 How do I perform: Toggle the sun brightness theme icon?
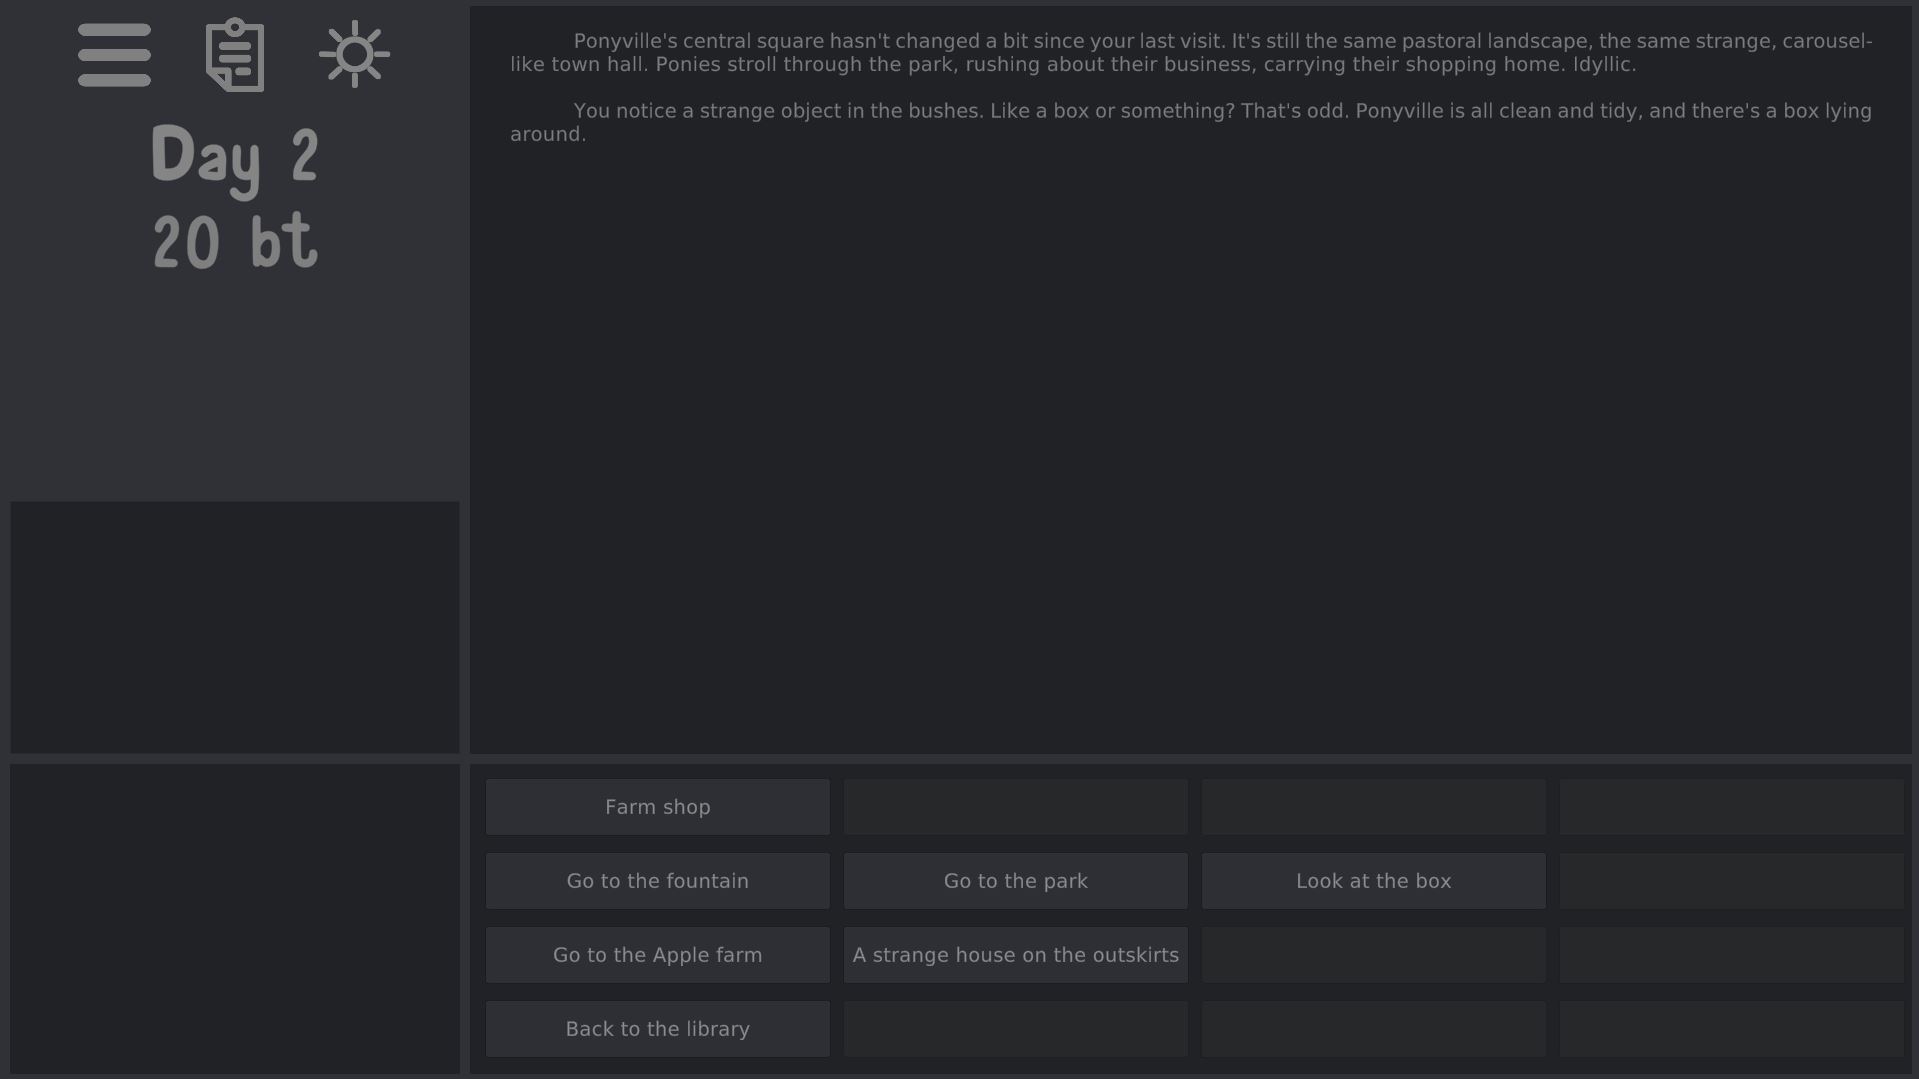click(x=354, y=54)
